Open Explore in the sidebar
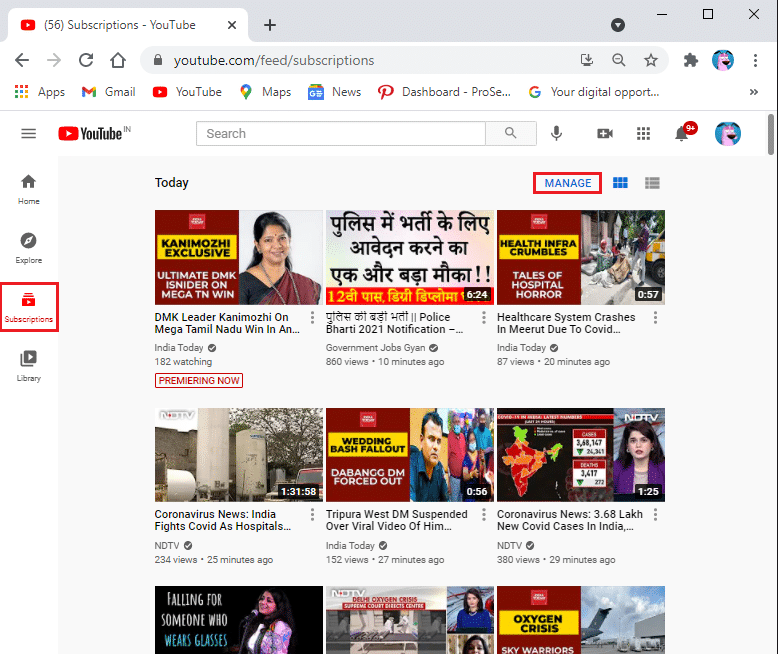The width and height of the screenshot is (778, 654). (x=28, y=247)
